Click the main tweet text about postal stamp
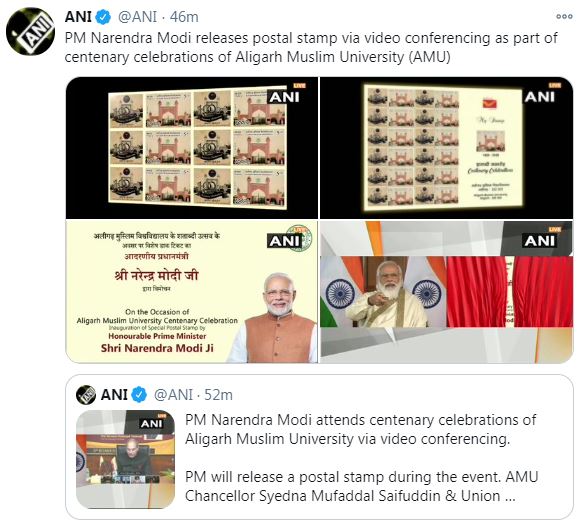The image size is (582, 528). 311,47
